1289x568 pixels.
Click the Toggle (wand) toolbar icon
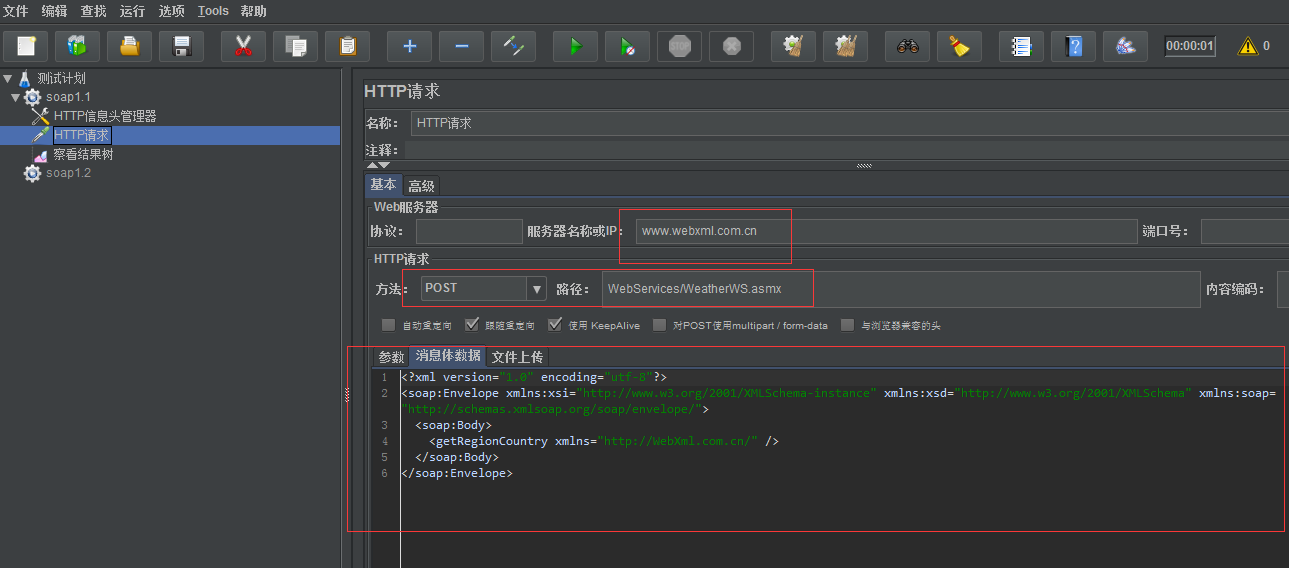(x=513, y=46)
